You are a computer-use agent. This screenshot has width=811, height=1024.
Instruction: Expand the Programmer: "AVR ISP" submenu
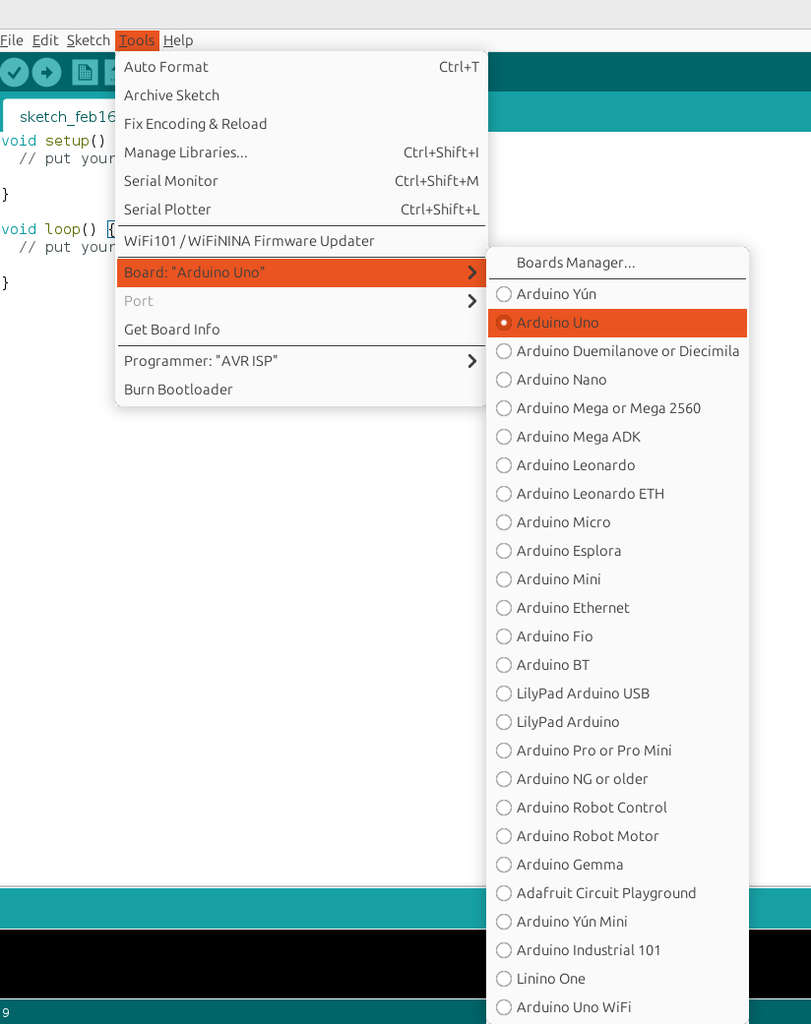click(x=301, y=361)
